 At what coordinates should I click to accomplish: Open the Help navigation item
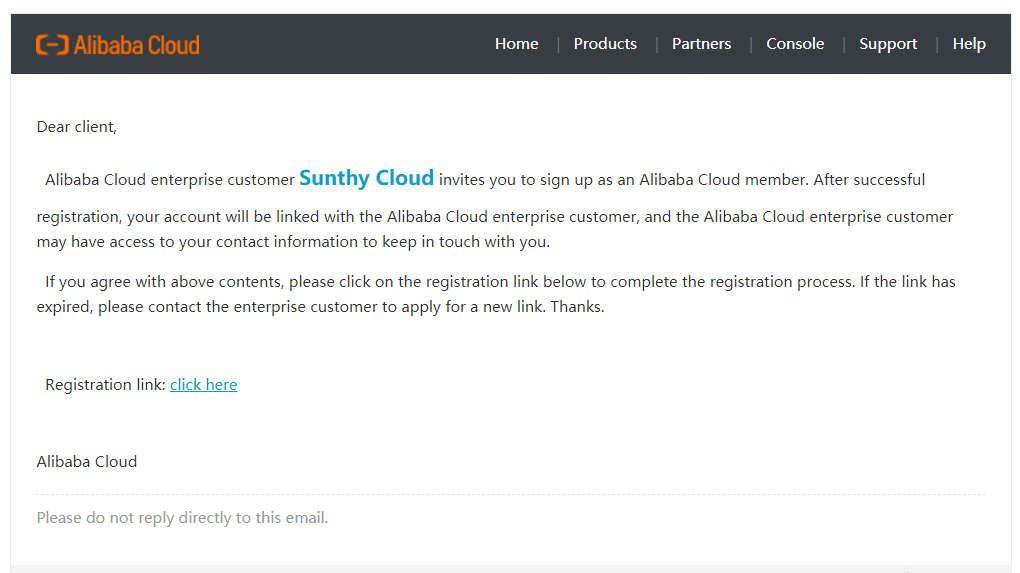pos(969,44)
